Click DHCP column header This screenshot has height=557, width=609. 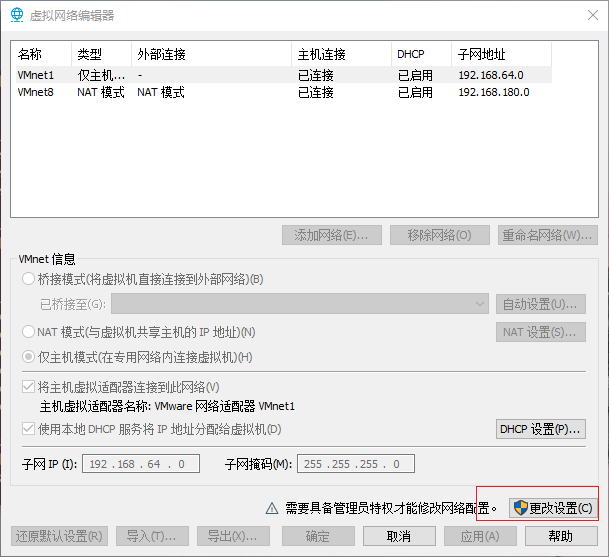[422, 54]
